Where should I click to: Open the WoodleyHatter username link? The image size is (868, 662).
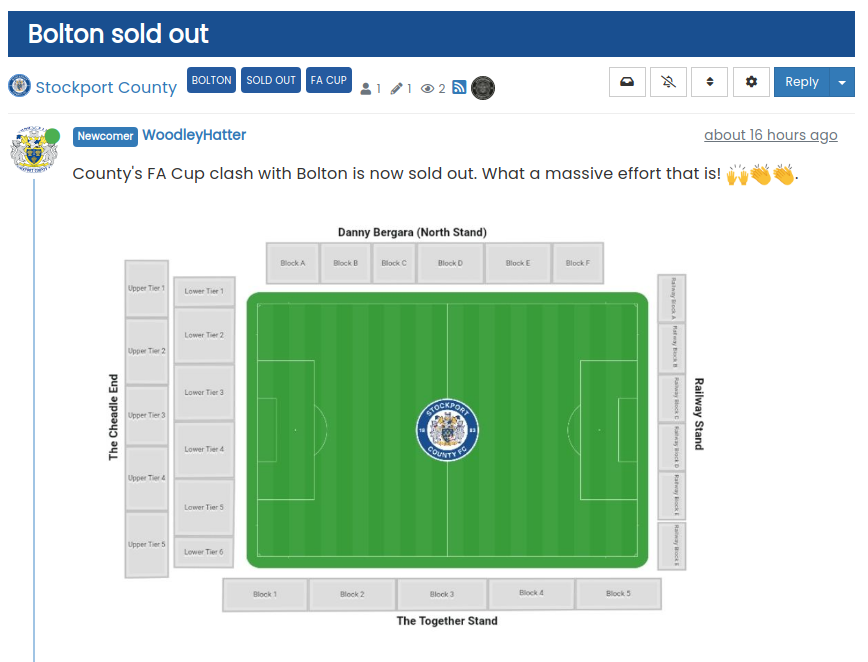(x=194, y=135)
